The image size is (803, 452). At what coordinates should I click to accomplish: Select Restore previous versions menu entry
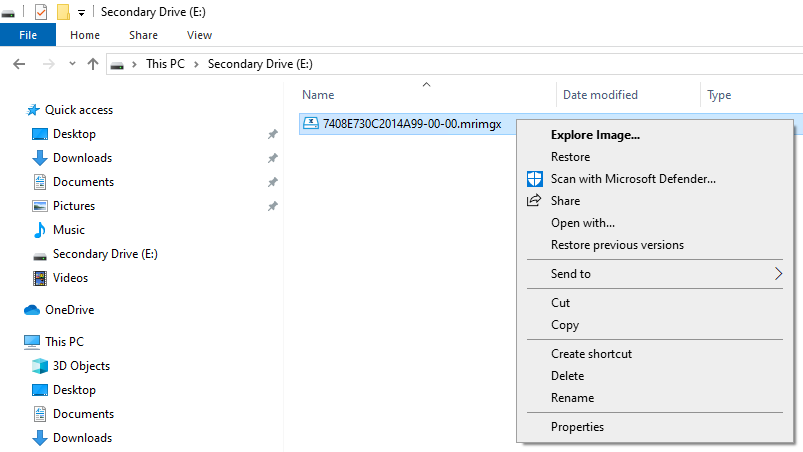(x=617, y=245)
